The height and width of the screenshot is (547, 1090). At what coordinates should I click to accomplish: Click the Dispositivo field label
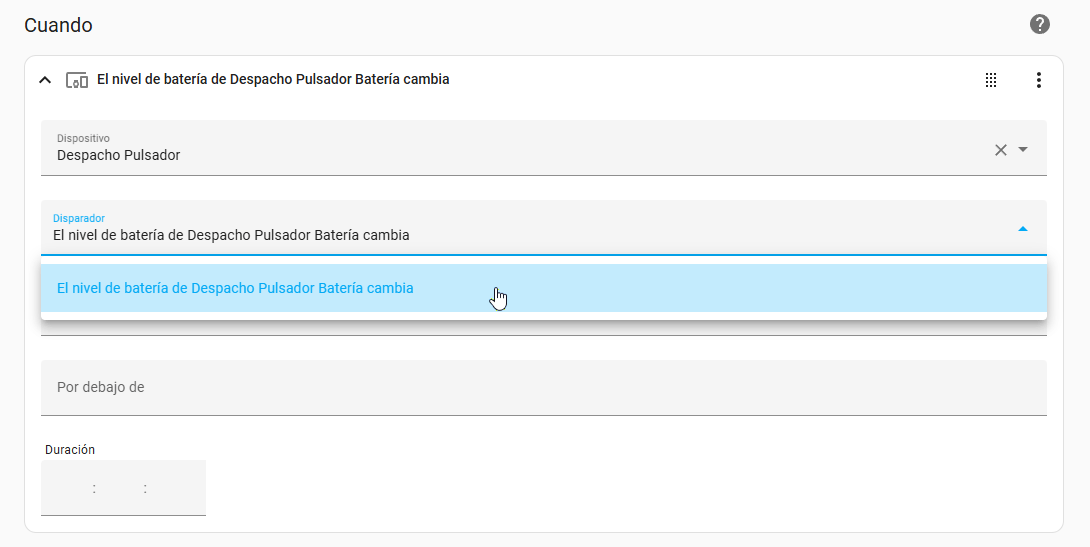(x=83, y=138)
